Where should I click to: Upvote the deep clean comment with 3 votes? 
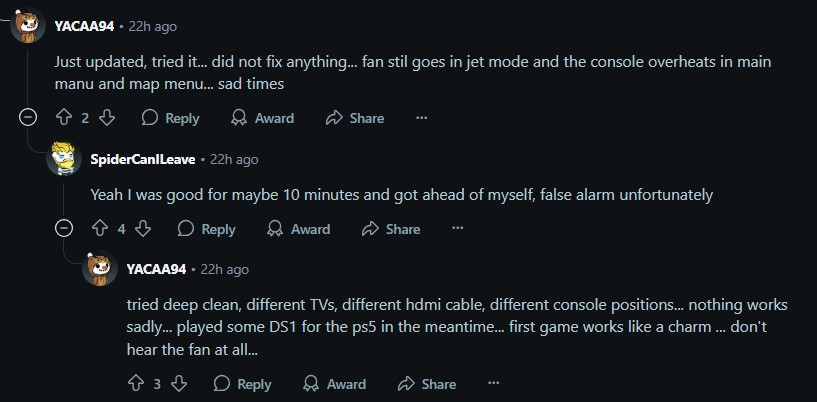135,384
